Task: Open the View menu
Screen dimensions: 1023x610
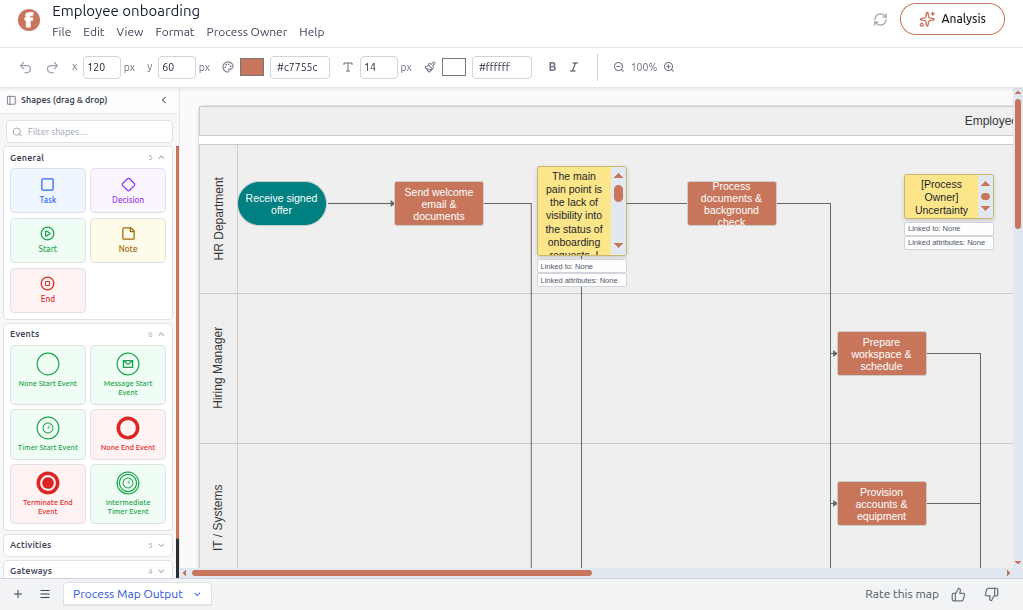Action: 130,32
